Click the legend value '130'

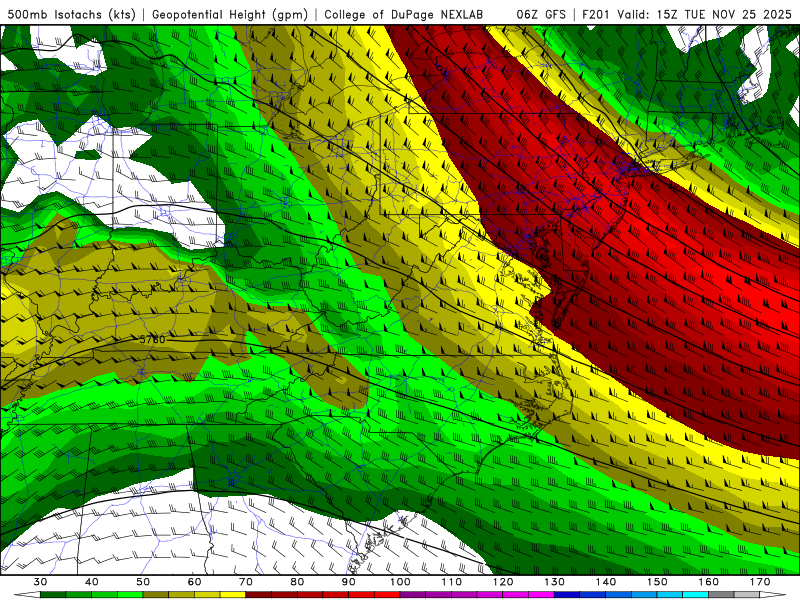tap(555, 582)
